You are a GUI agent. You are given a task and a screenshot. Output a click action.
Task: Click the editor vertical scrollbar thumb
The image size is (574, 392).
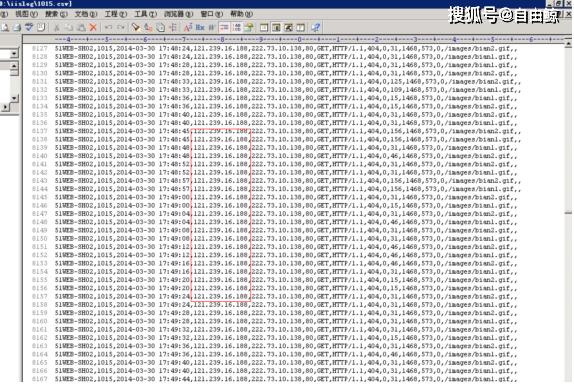[x=568, y=213]
